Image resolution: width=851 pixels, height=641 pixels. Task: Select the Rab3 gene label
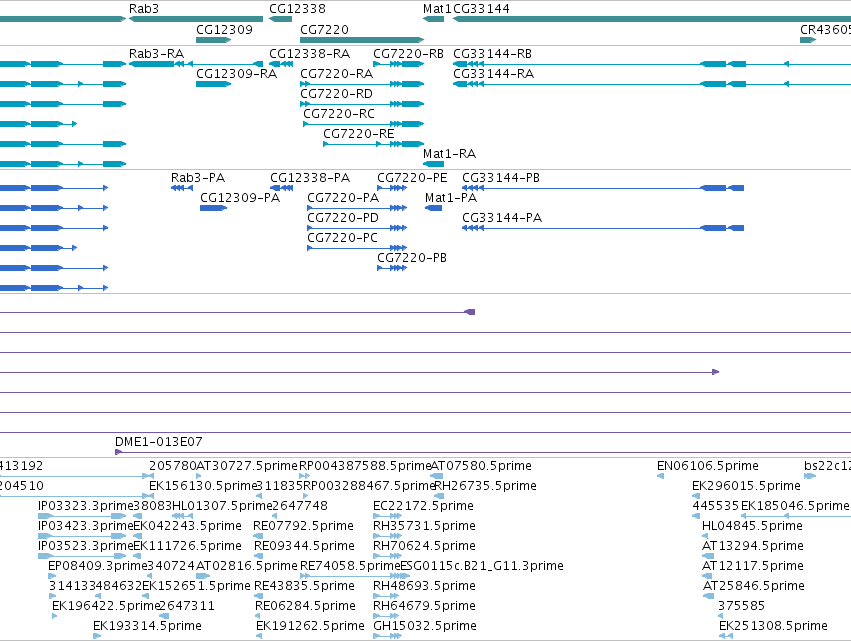pyautogui.click(x=144, y=9)
